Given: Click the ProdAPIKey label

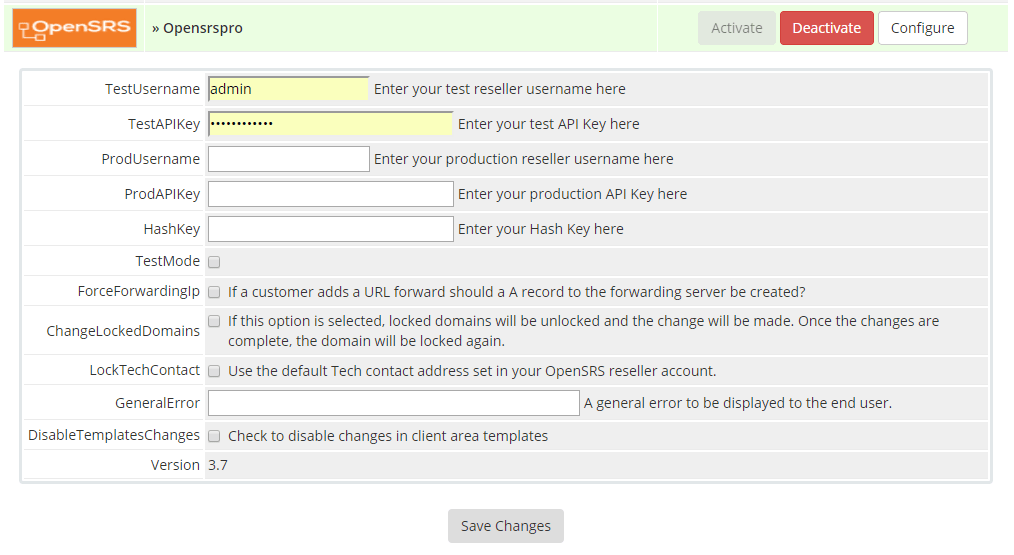Looking at the screenshot, I should [x=162, y=193].
